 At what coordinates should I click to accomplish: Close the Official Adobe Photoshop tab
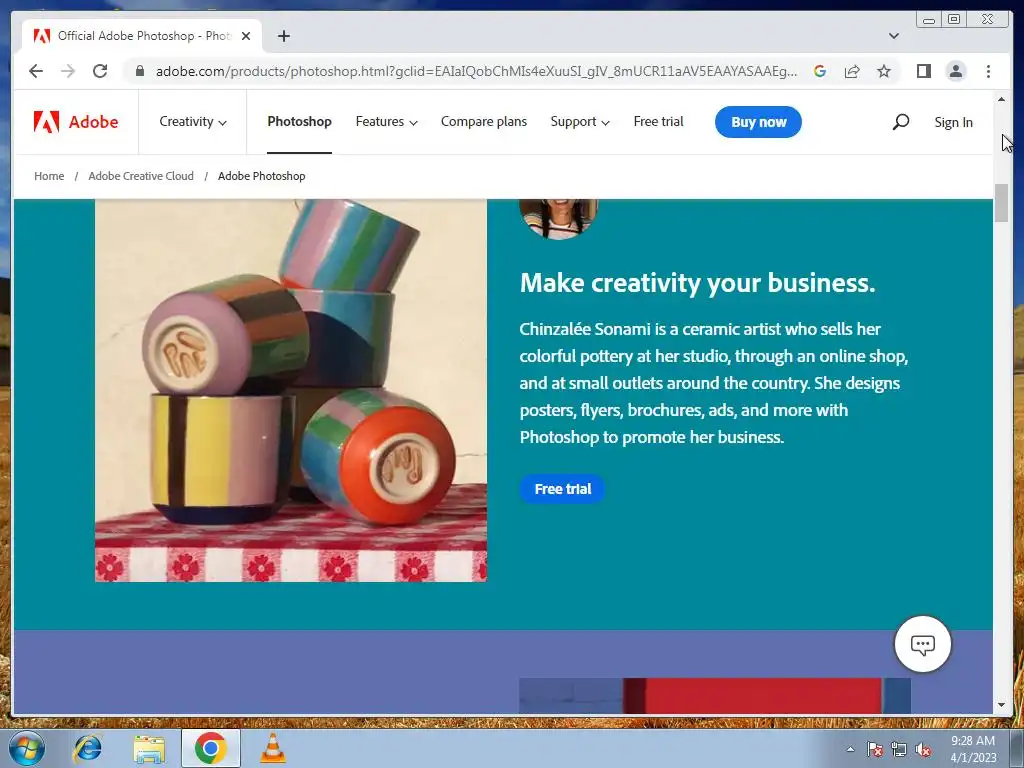[x=246, y=36]
